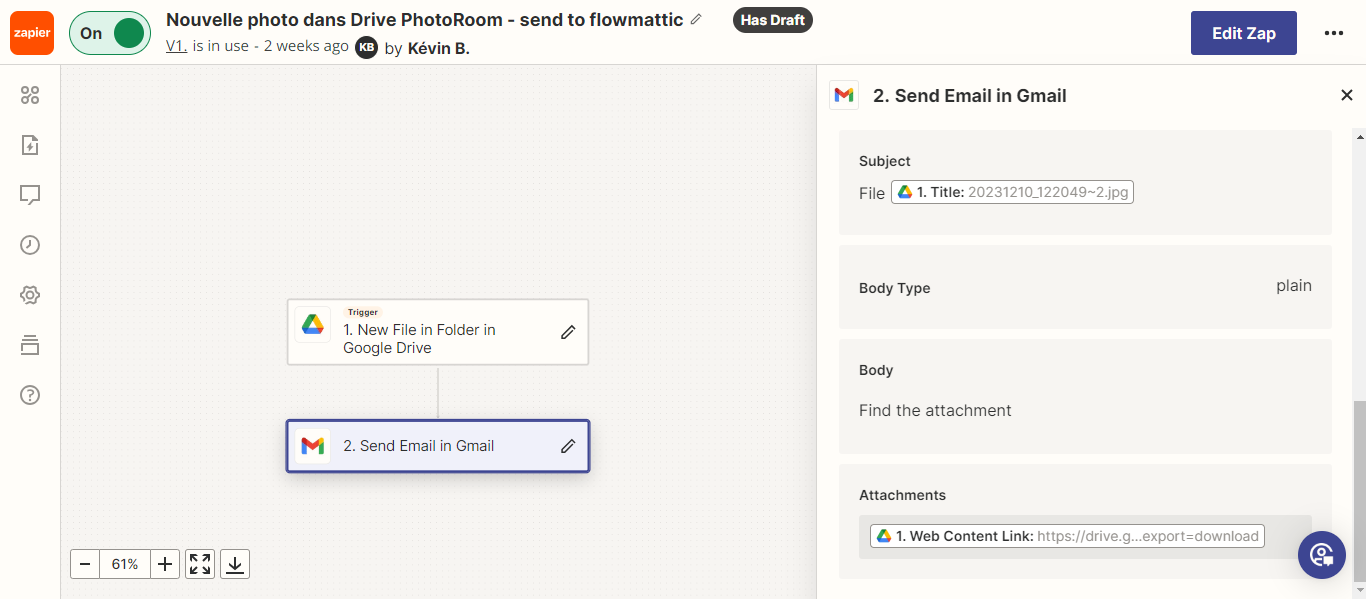Open the help question mark icon
1366x599 pixels.
[30, 395]
